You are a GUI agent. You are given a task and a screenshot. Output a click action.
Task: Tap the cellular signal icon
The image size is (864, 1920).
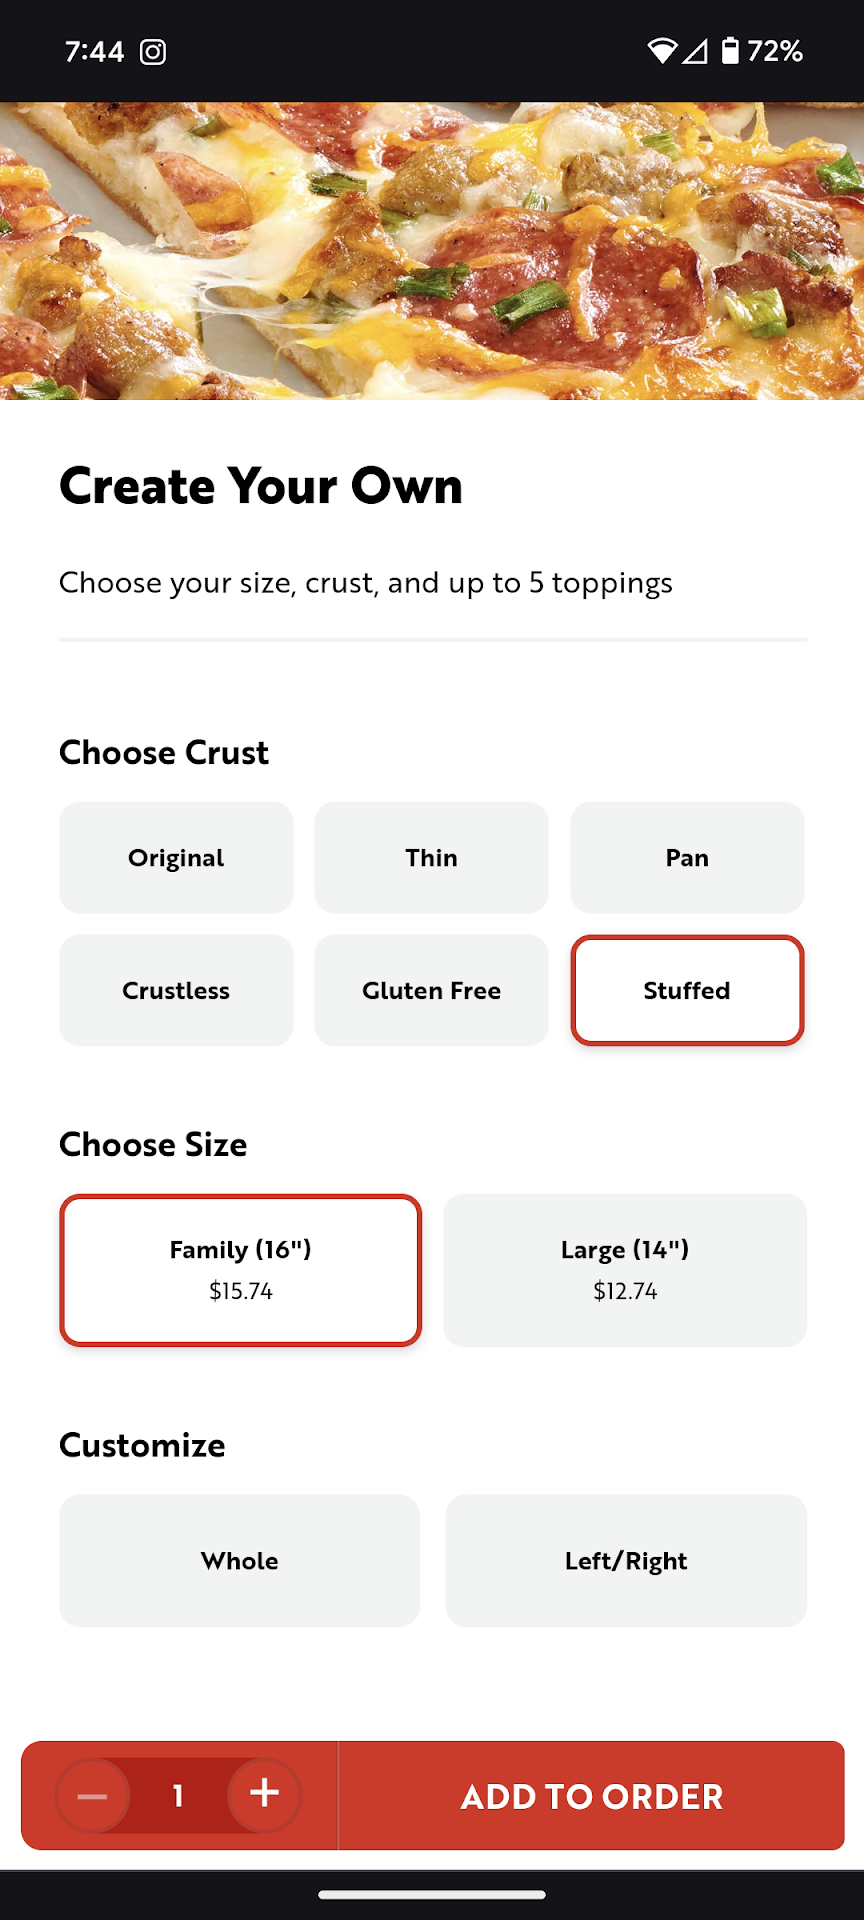[696, 51]
